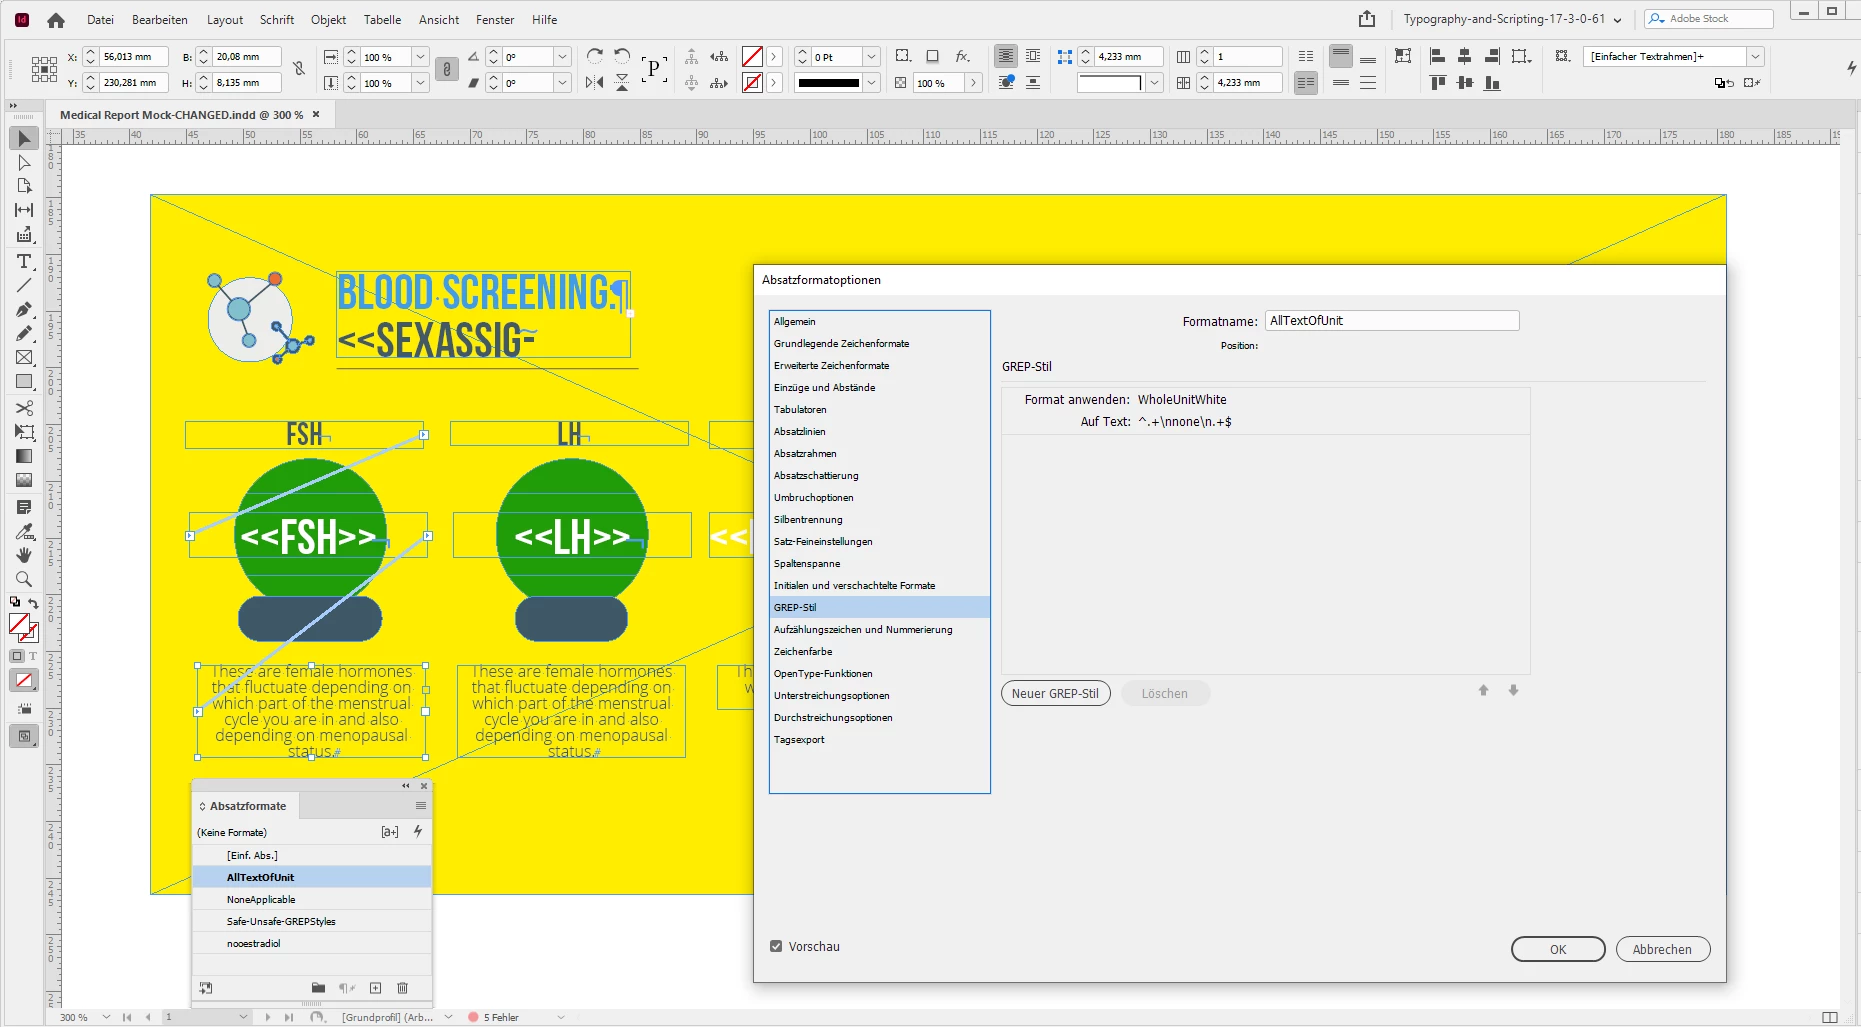
Task: Search in the Adobe Stock field
Action: [x=1709, y=19]
